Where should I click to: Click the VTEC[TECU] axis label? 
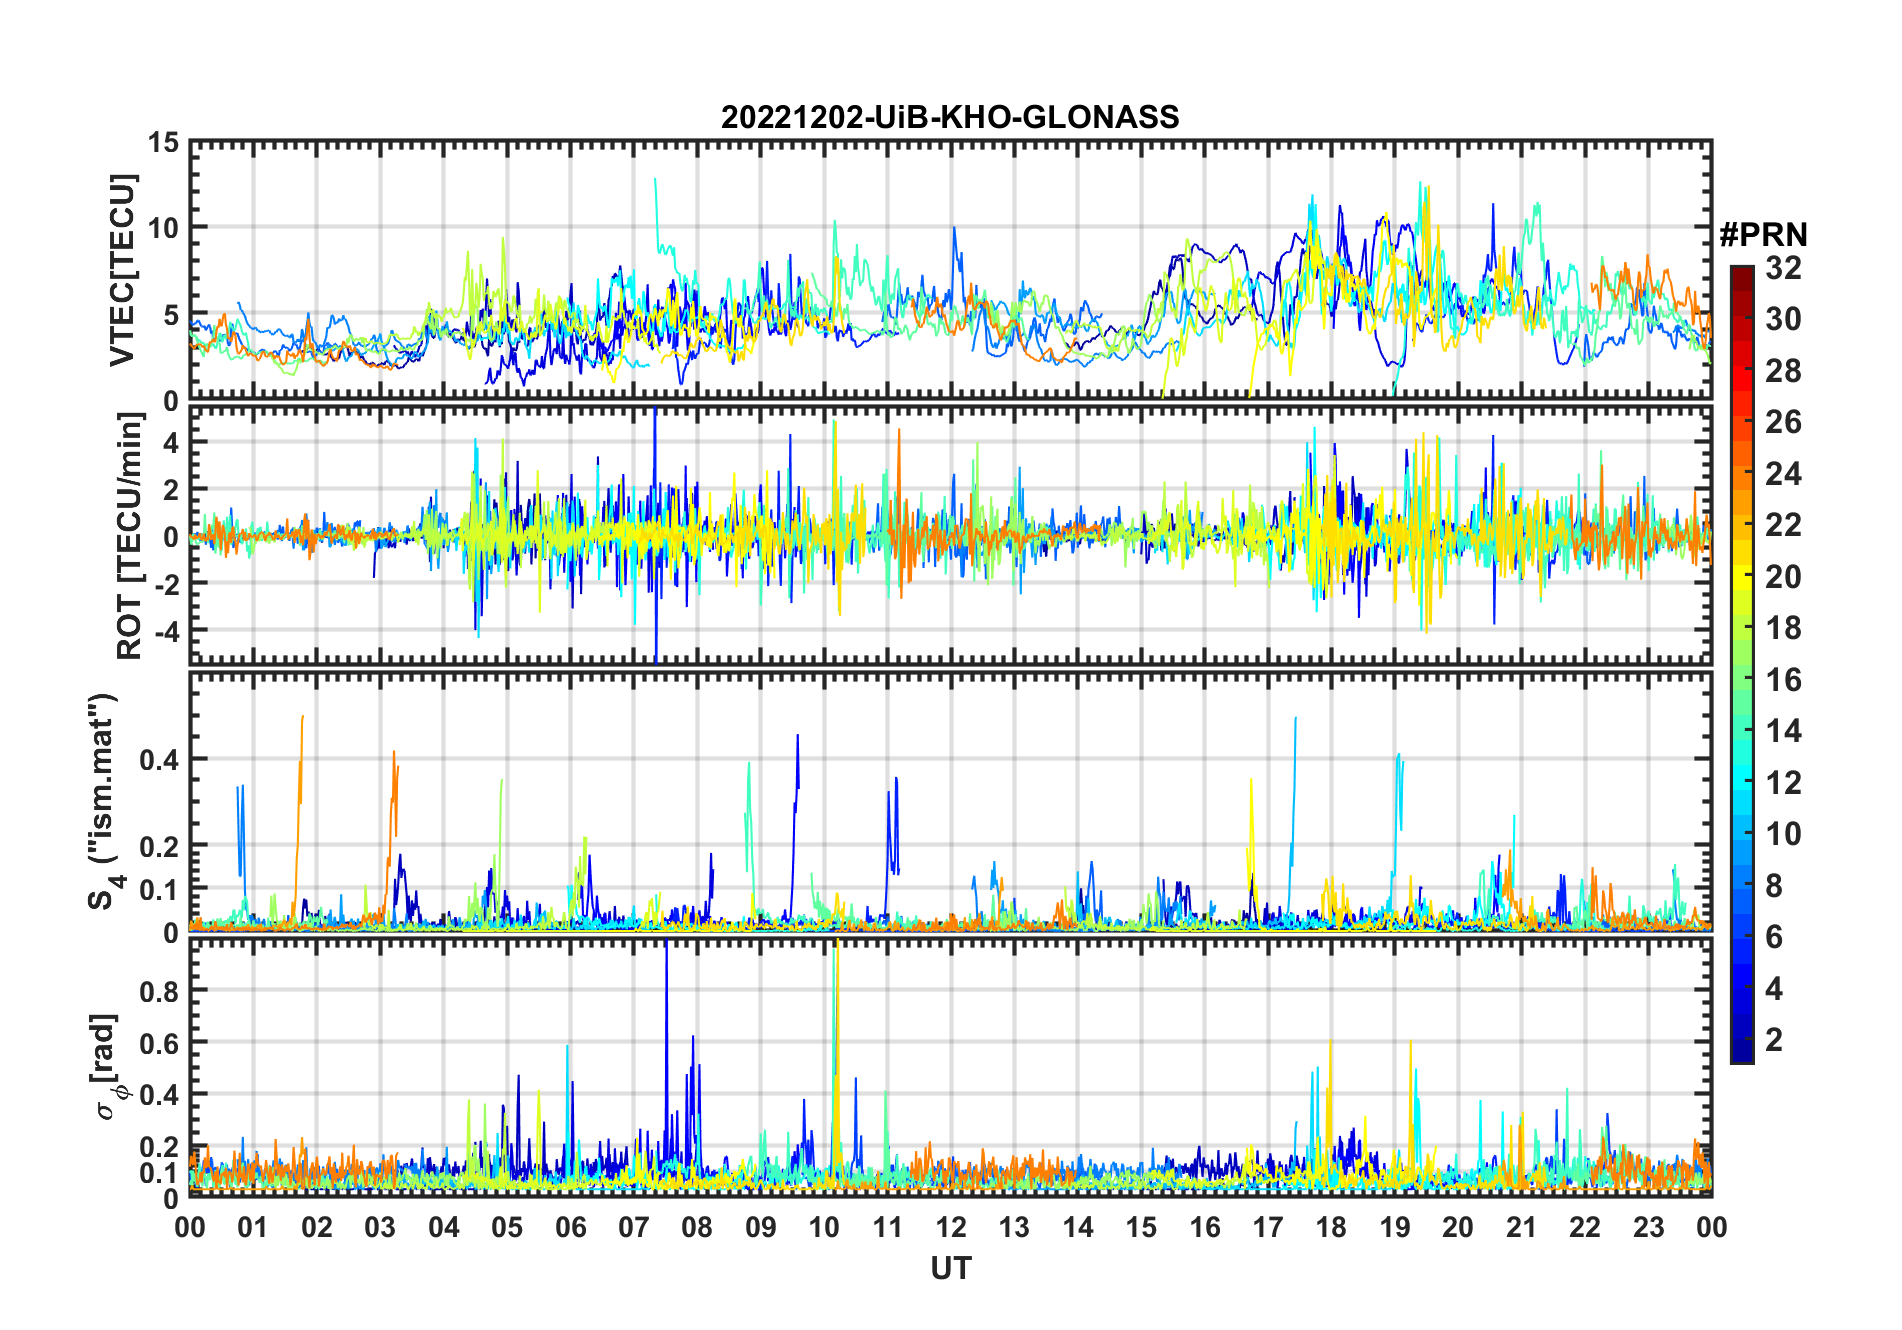tap(122, 270)
